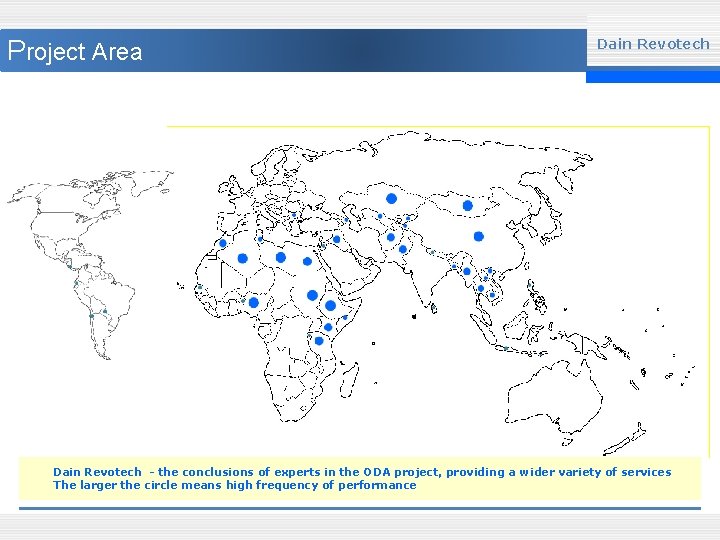The width and height of the screenshot is (720, 540).
Task: Click the large blue circle over Kazakhstan
Action: click(x=391, y=199)
